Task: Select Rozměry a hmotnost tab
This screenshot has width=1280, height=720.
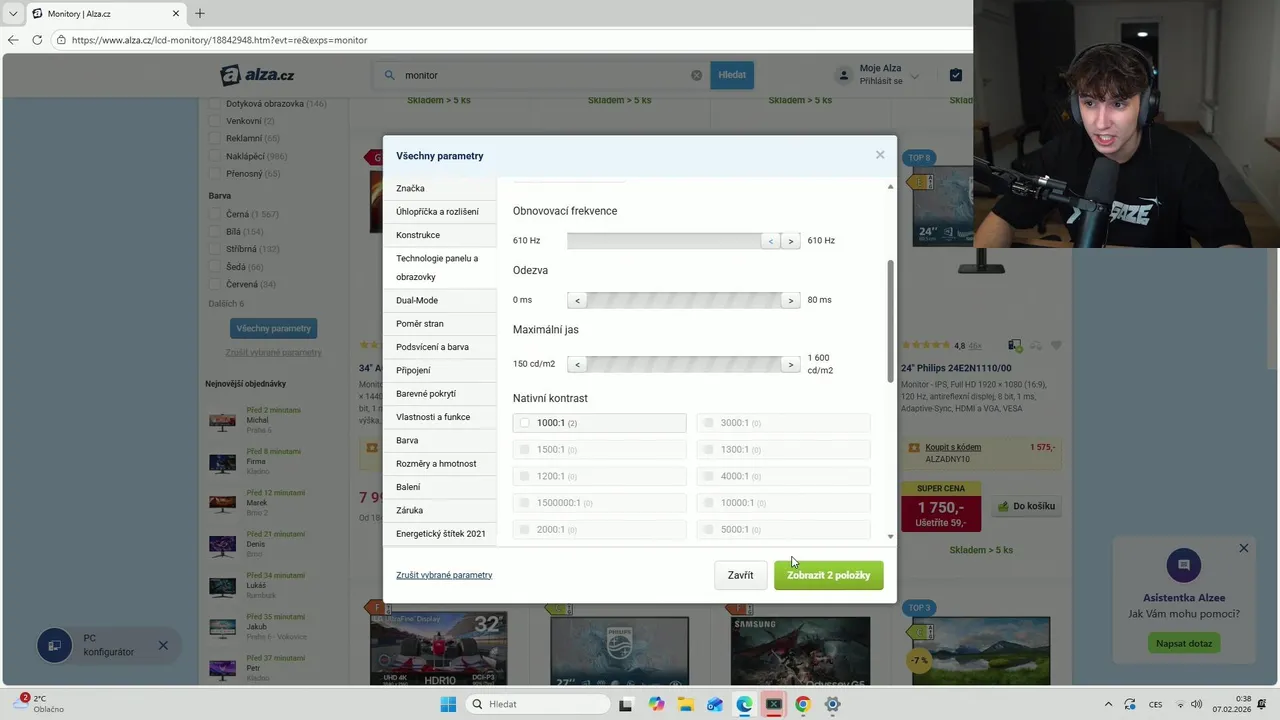Action: tap(439, 463)
